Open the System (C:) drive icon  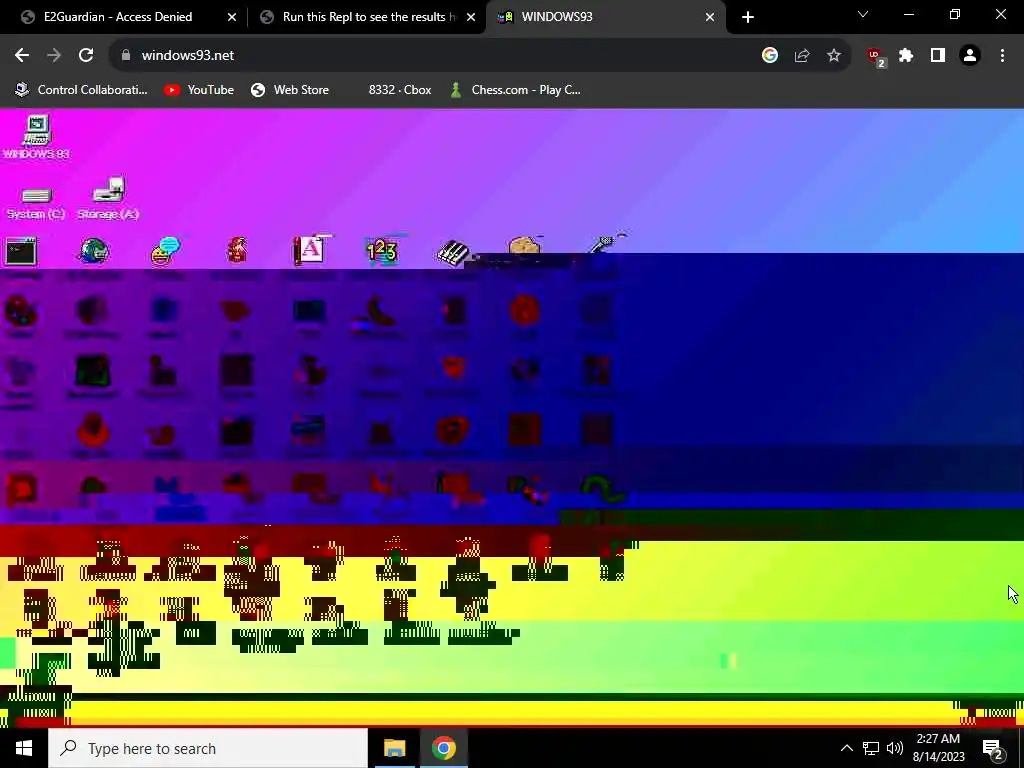tap(36, 202)
